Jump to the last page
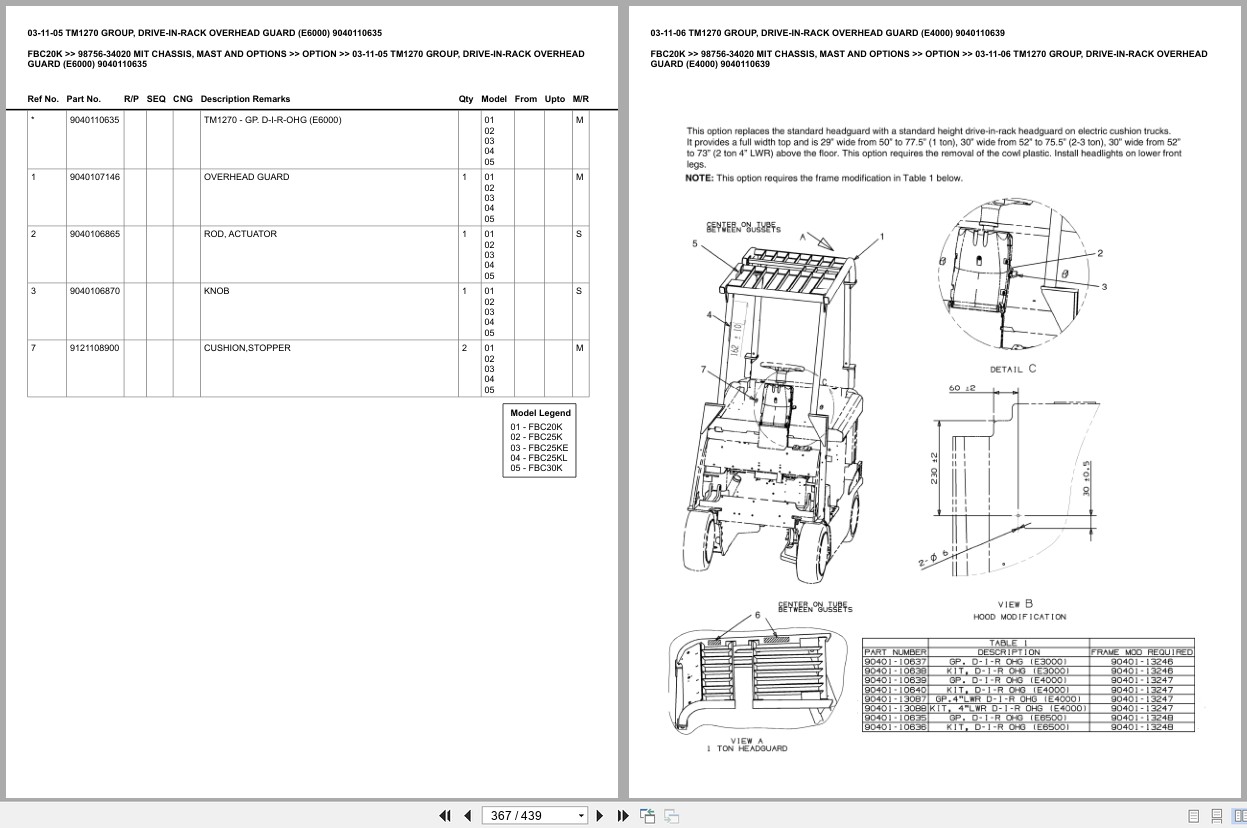Viewport: 1247px width, 828px height. tap(623, 815)
